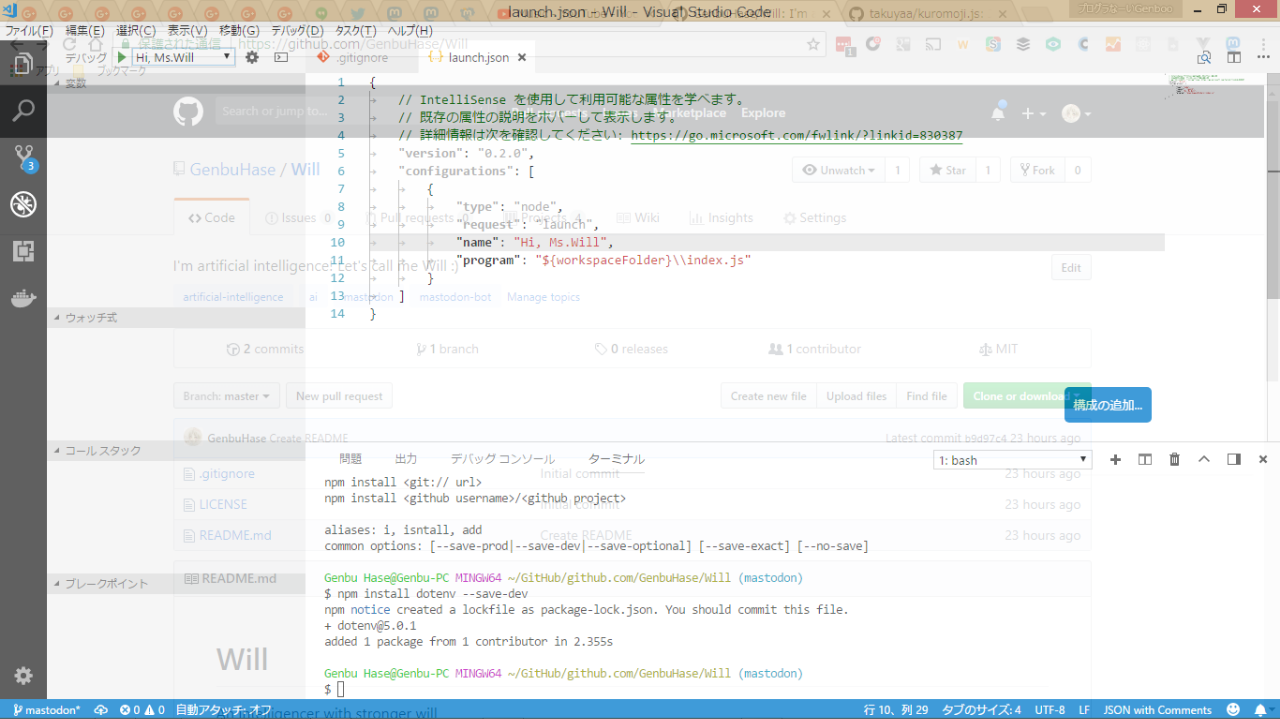Open the Extensions view icon
The image size is (1280, 719).
click(23, 251)
